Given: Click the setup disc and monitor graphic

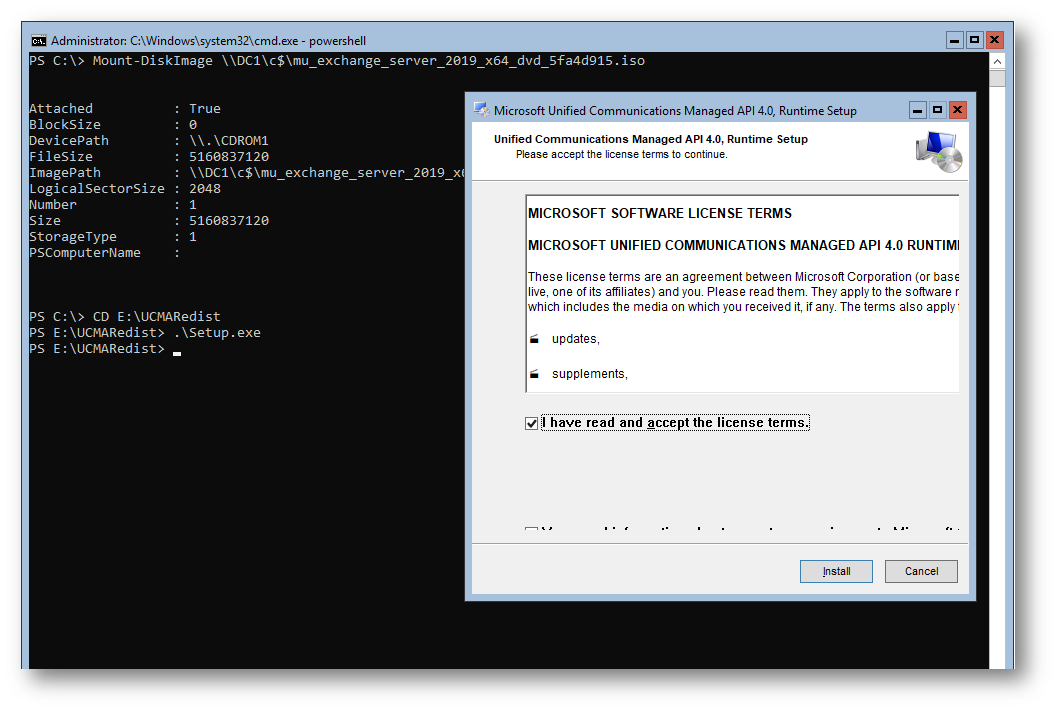Looking at the screenshot, I should coord(939,152).
